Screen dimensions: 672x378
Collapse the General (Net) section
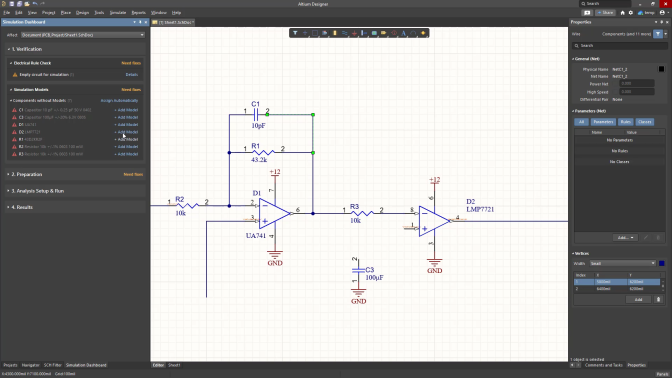573,59
